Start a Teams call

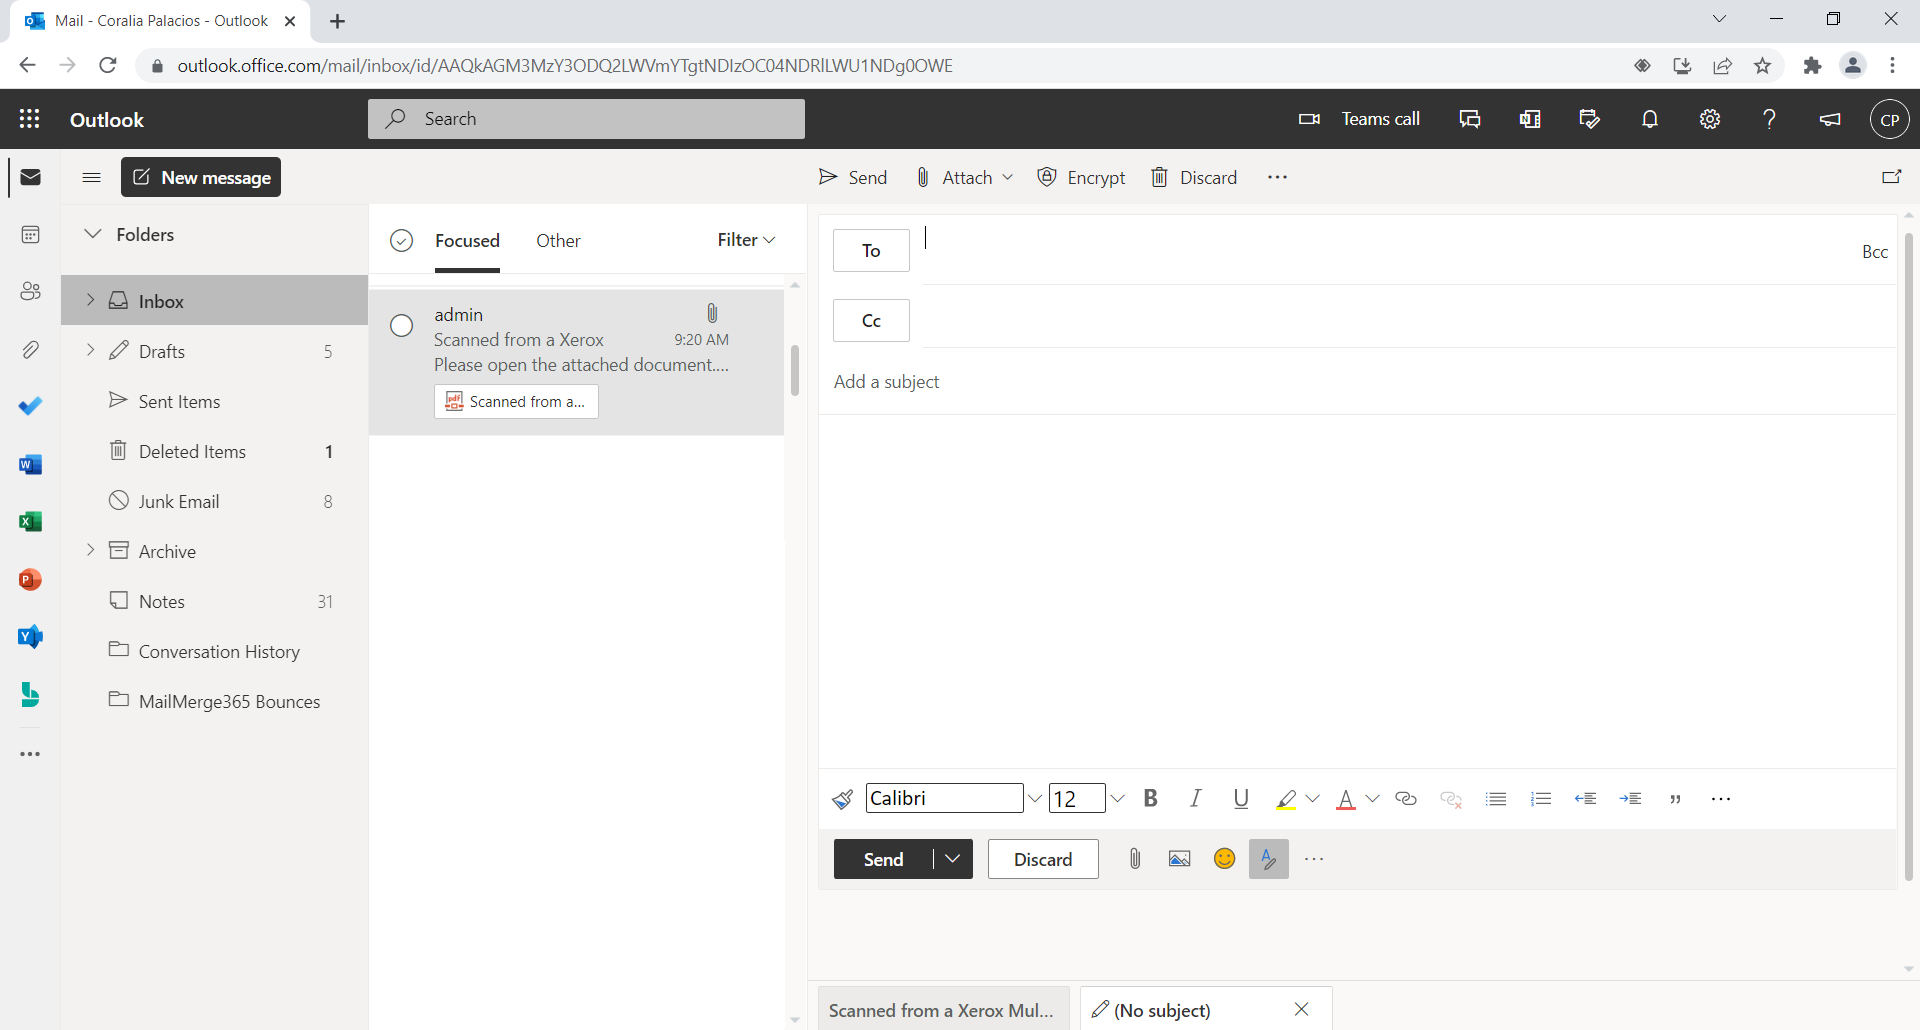pos(1359,119)
